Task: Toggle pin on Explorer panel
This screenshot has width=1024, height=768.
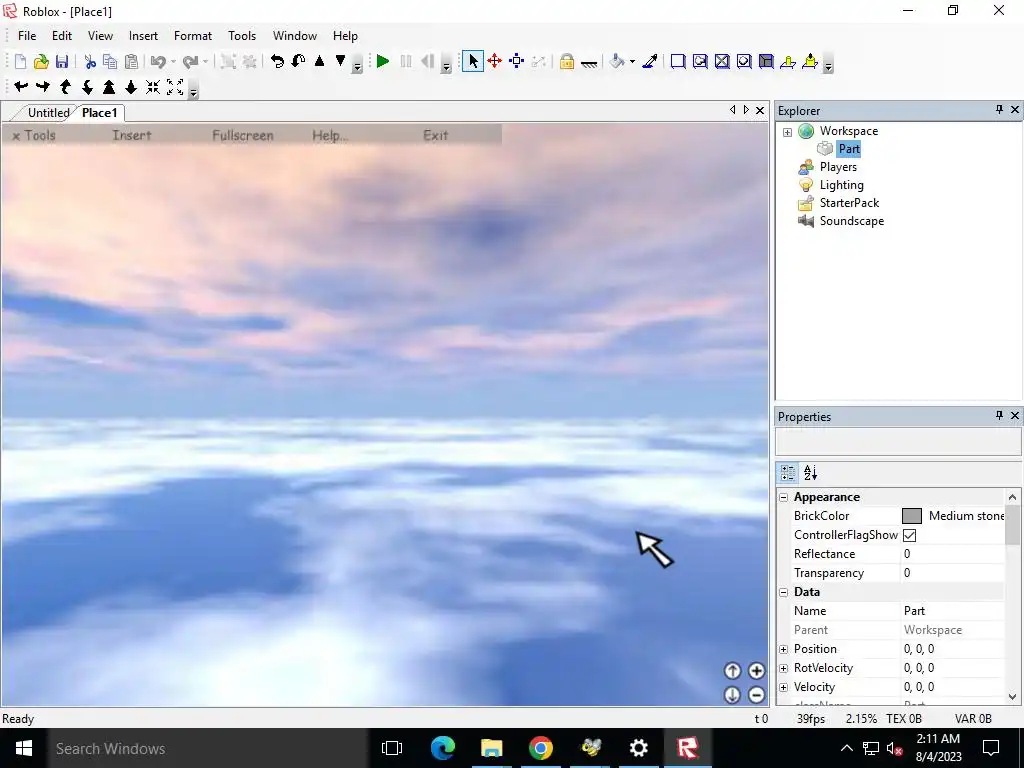Action: point(999,110)
